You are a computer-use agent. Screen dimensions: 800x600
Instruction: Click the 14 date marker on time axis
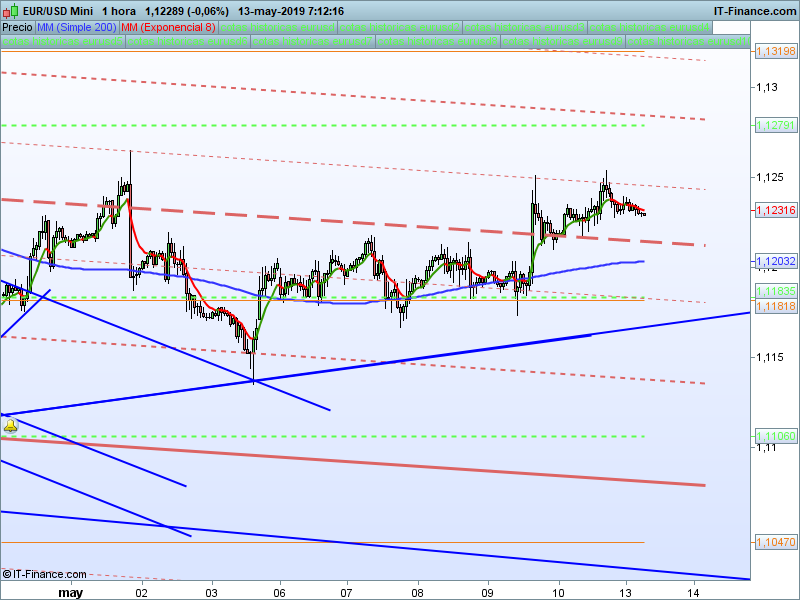pyautogui.click(x=693, y=592)
